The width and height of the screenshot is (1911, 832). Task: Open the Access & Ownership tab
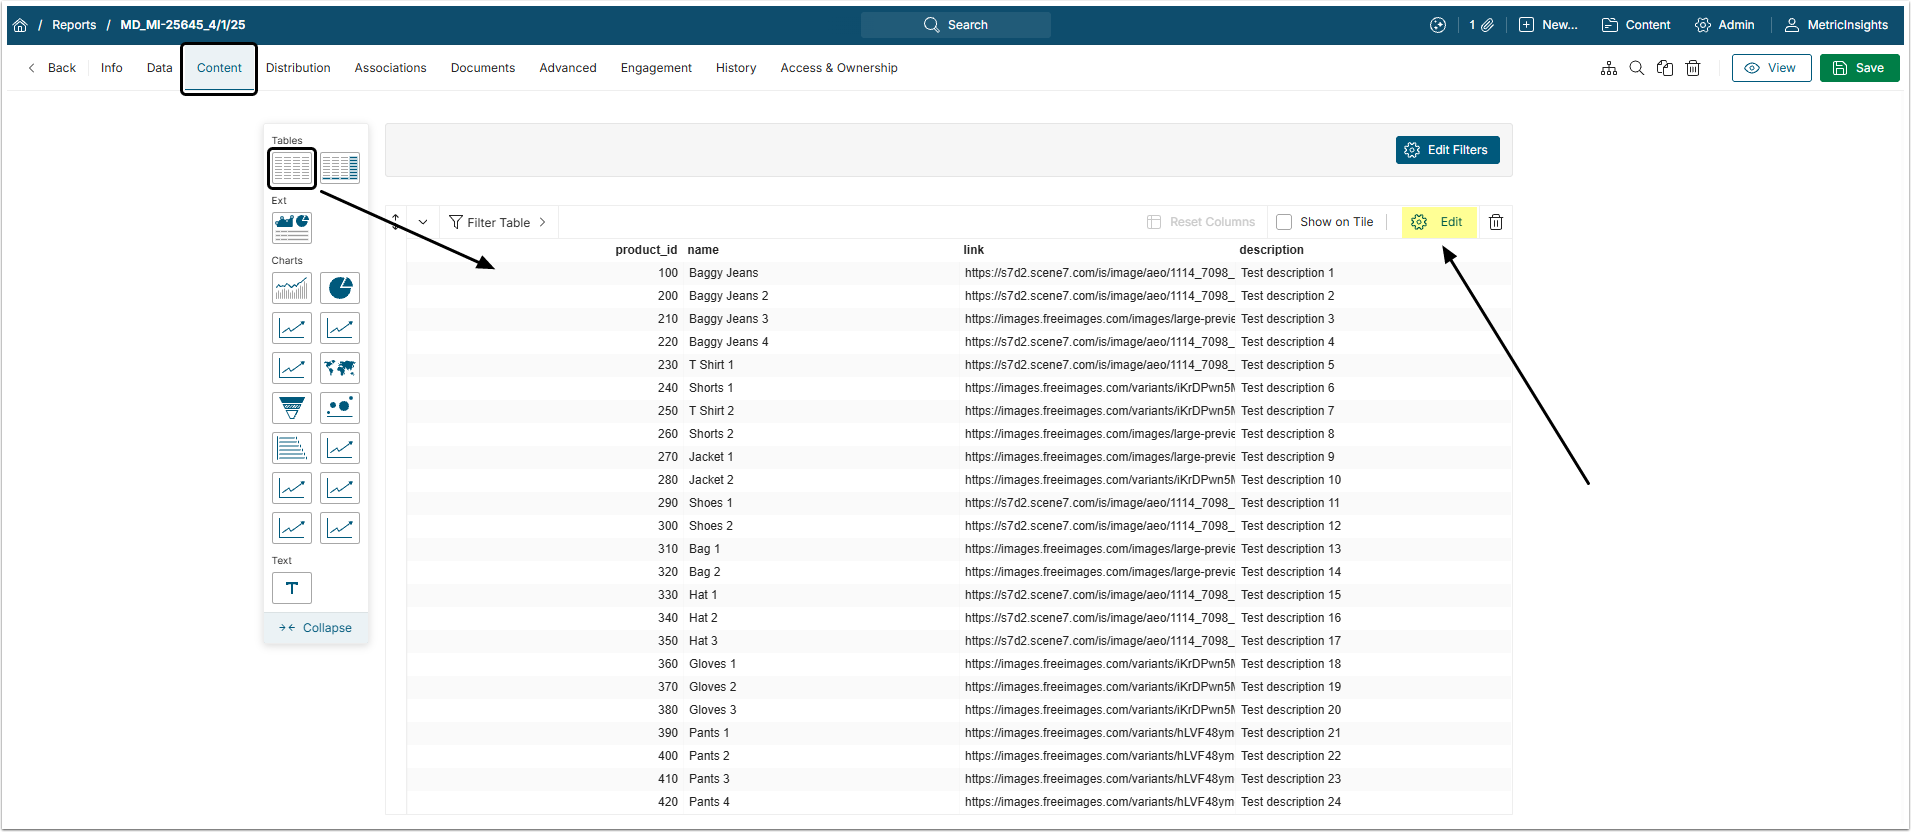838,68
